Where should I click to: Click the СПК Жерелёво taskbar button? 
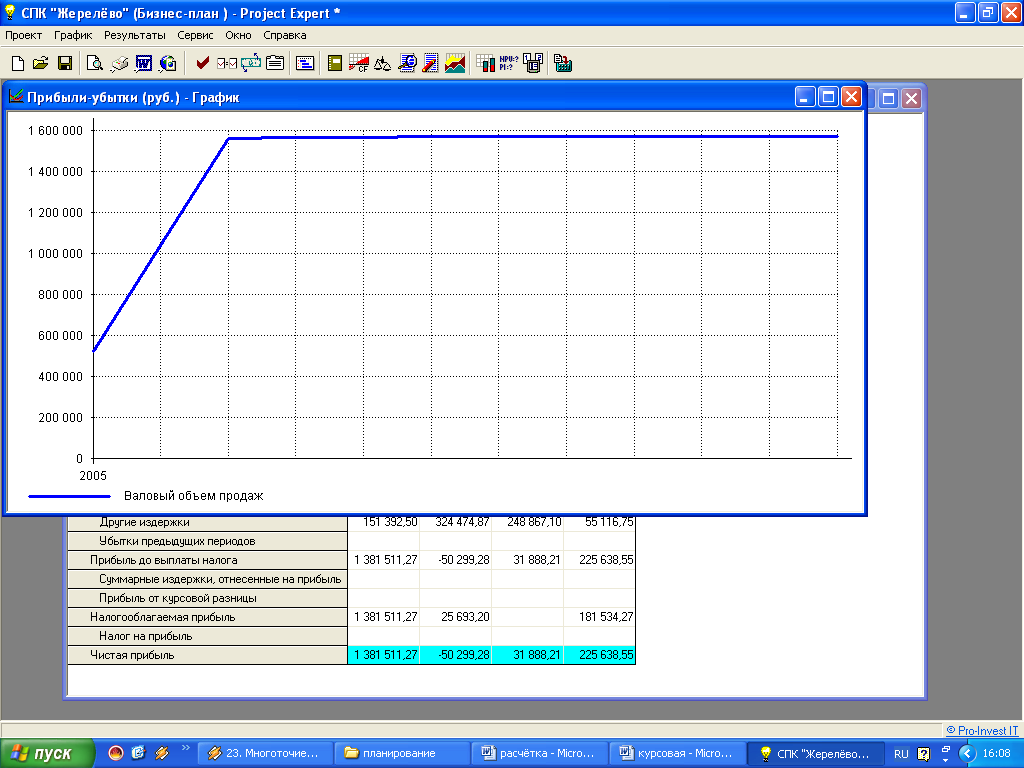pyautogui.click(x=814, y=753)
